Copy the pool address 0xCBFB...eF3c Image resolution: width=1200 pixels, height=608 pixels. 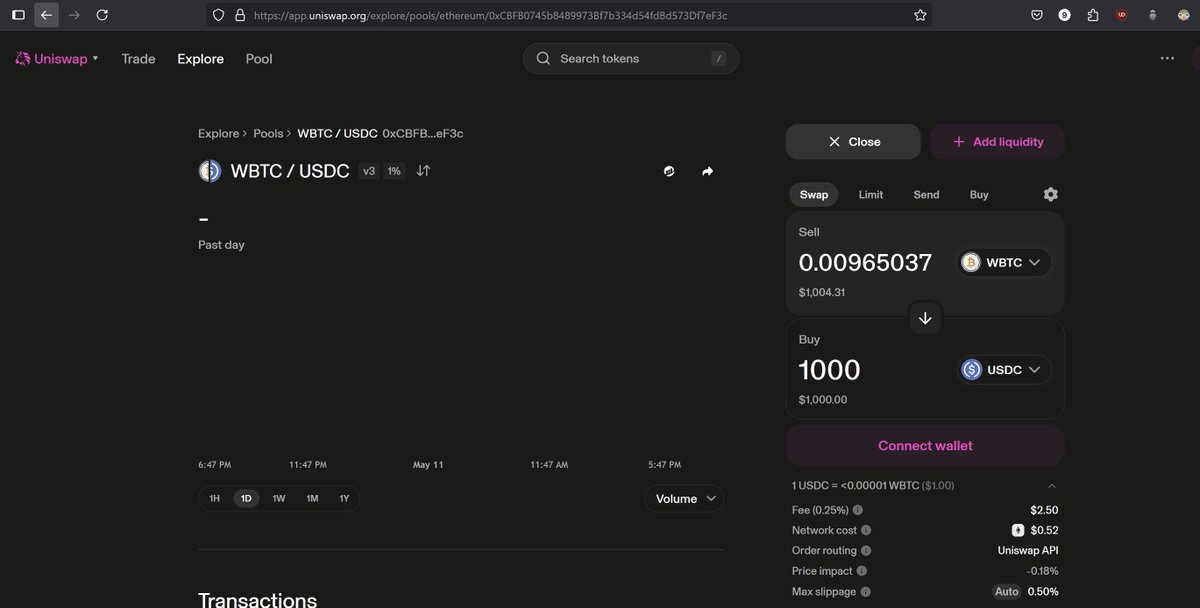423,133
